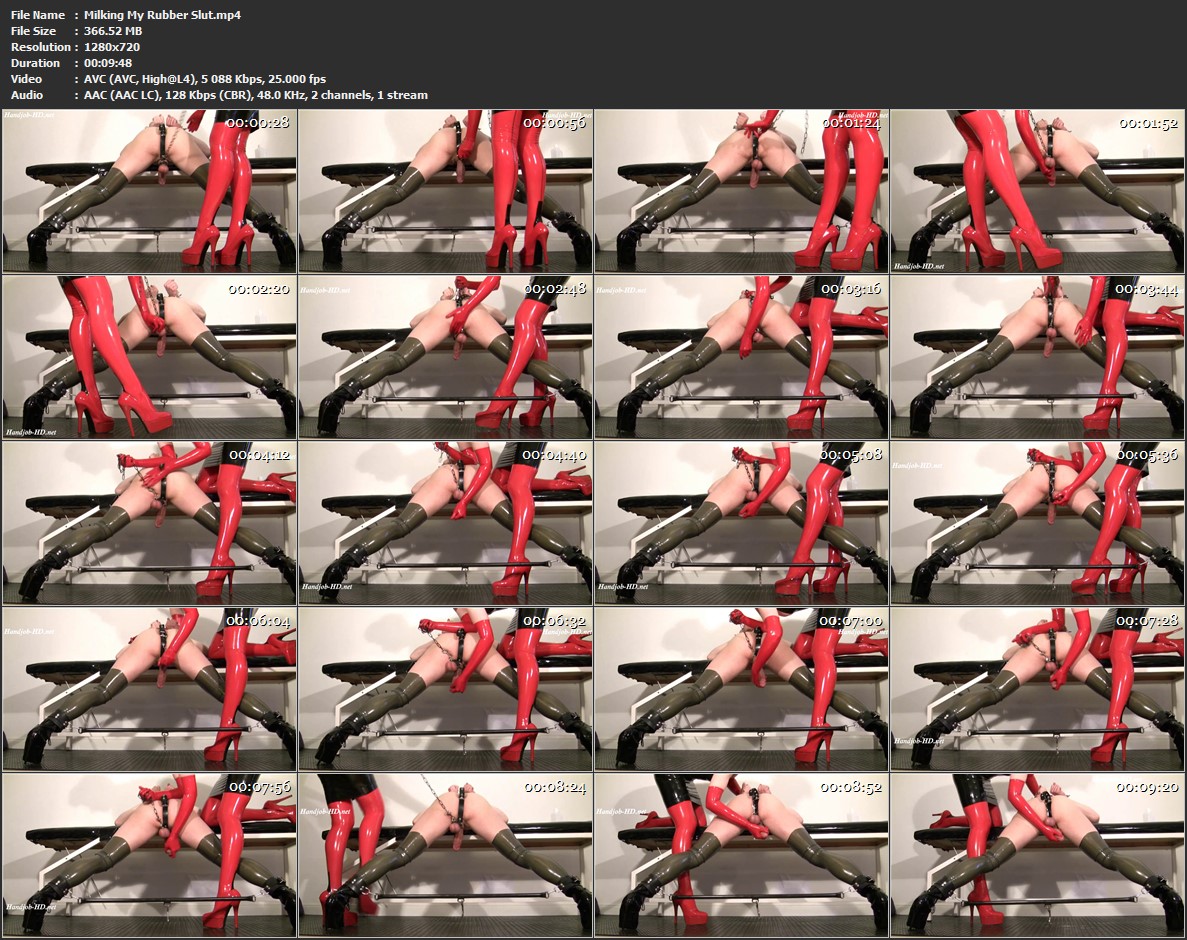Select the frame timestamped 00:03:44
1187x940 pixels.
1037,357
